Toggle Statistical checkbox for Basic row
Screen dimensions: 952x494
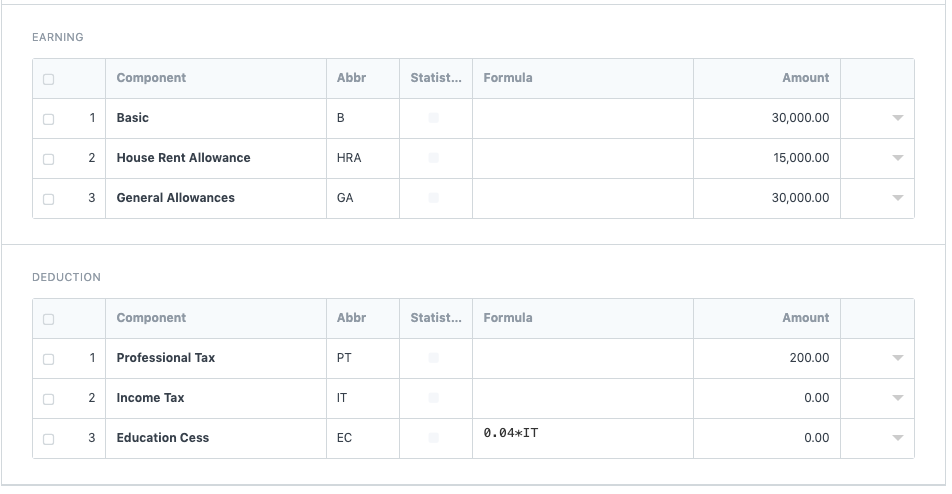(x=433, y=118)
